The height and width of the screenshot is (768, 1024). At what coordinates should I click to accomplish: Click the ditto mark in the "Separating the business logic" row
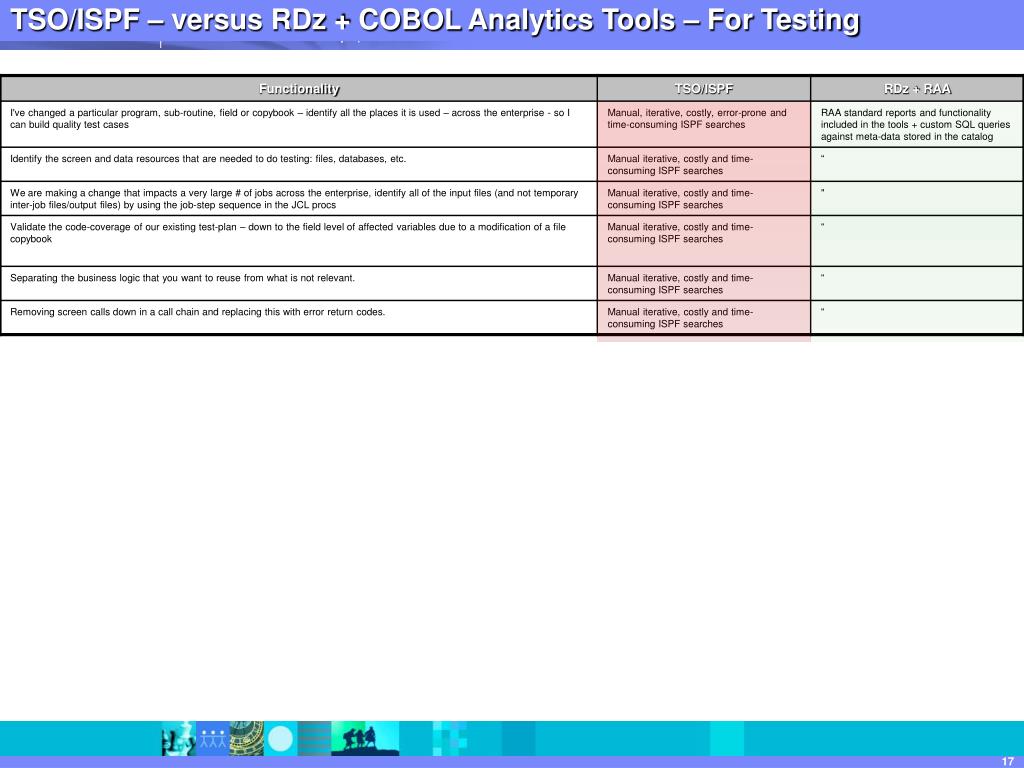coord(822,276)
